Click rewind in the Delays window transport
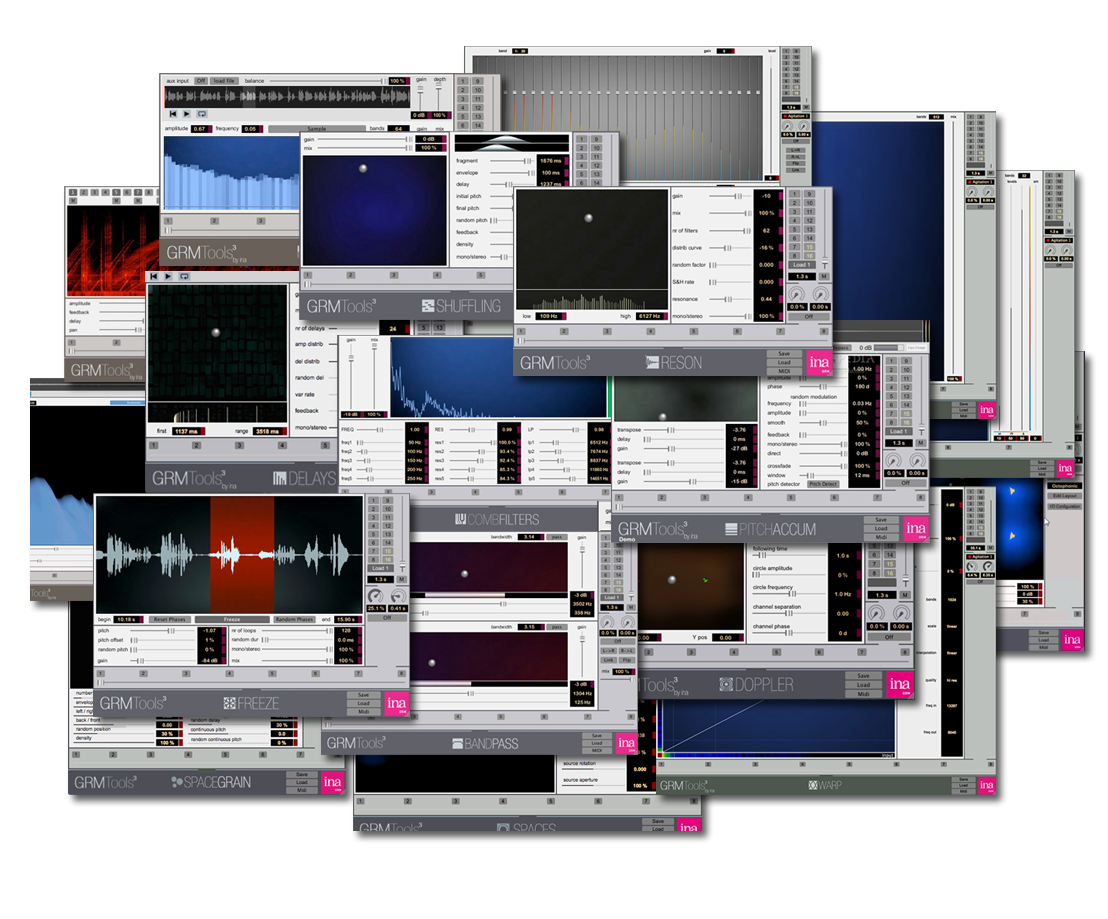The height and width of the screenshot is (919, 1108). 153,276
